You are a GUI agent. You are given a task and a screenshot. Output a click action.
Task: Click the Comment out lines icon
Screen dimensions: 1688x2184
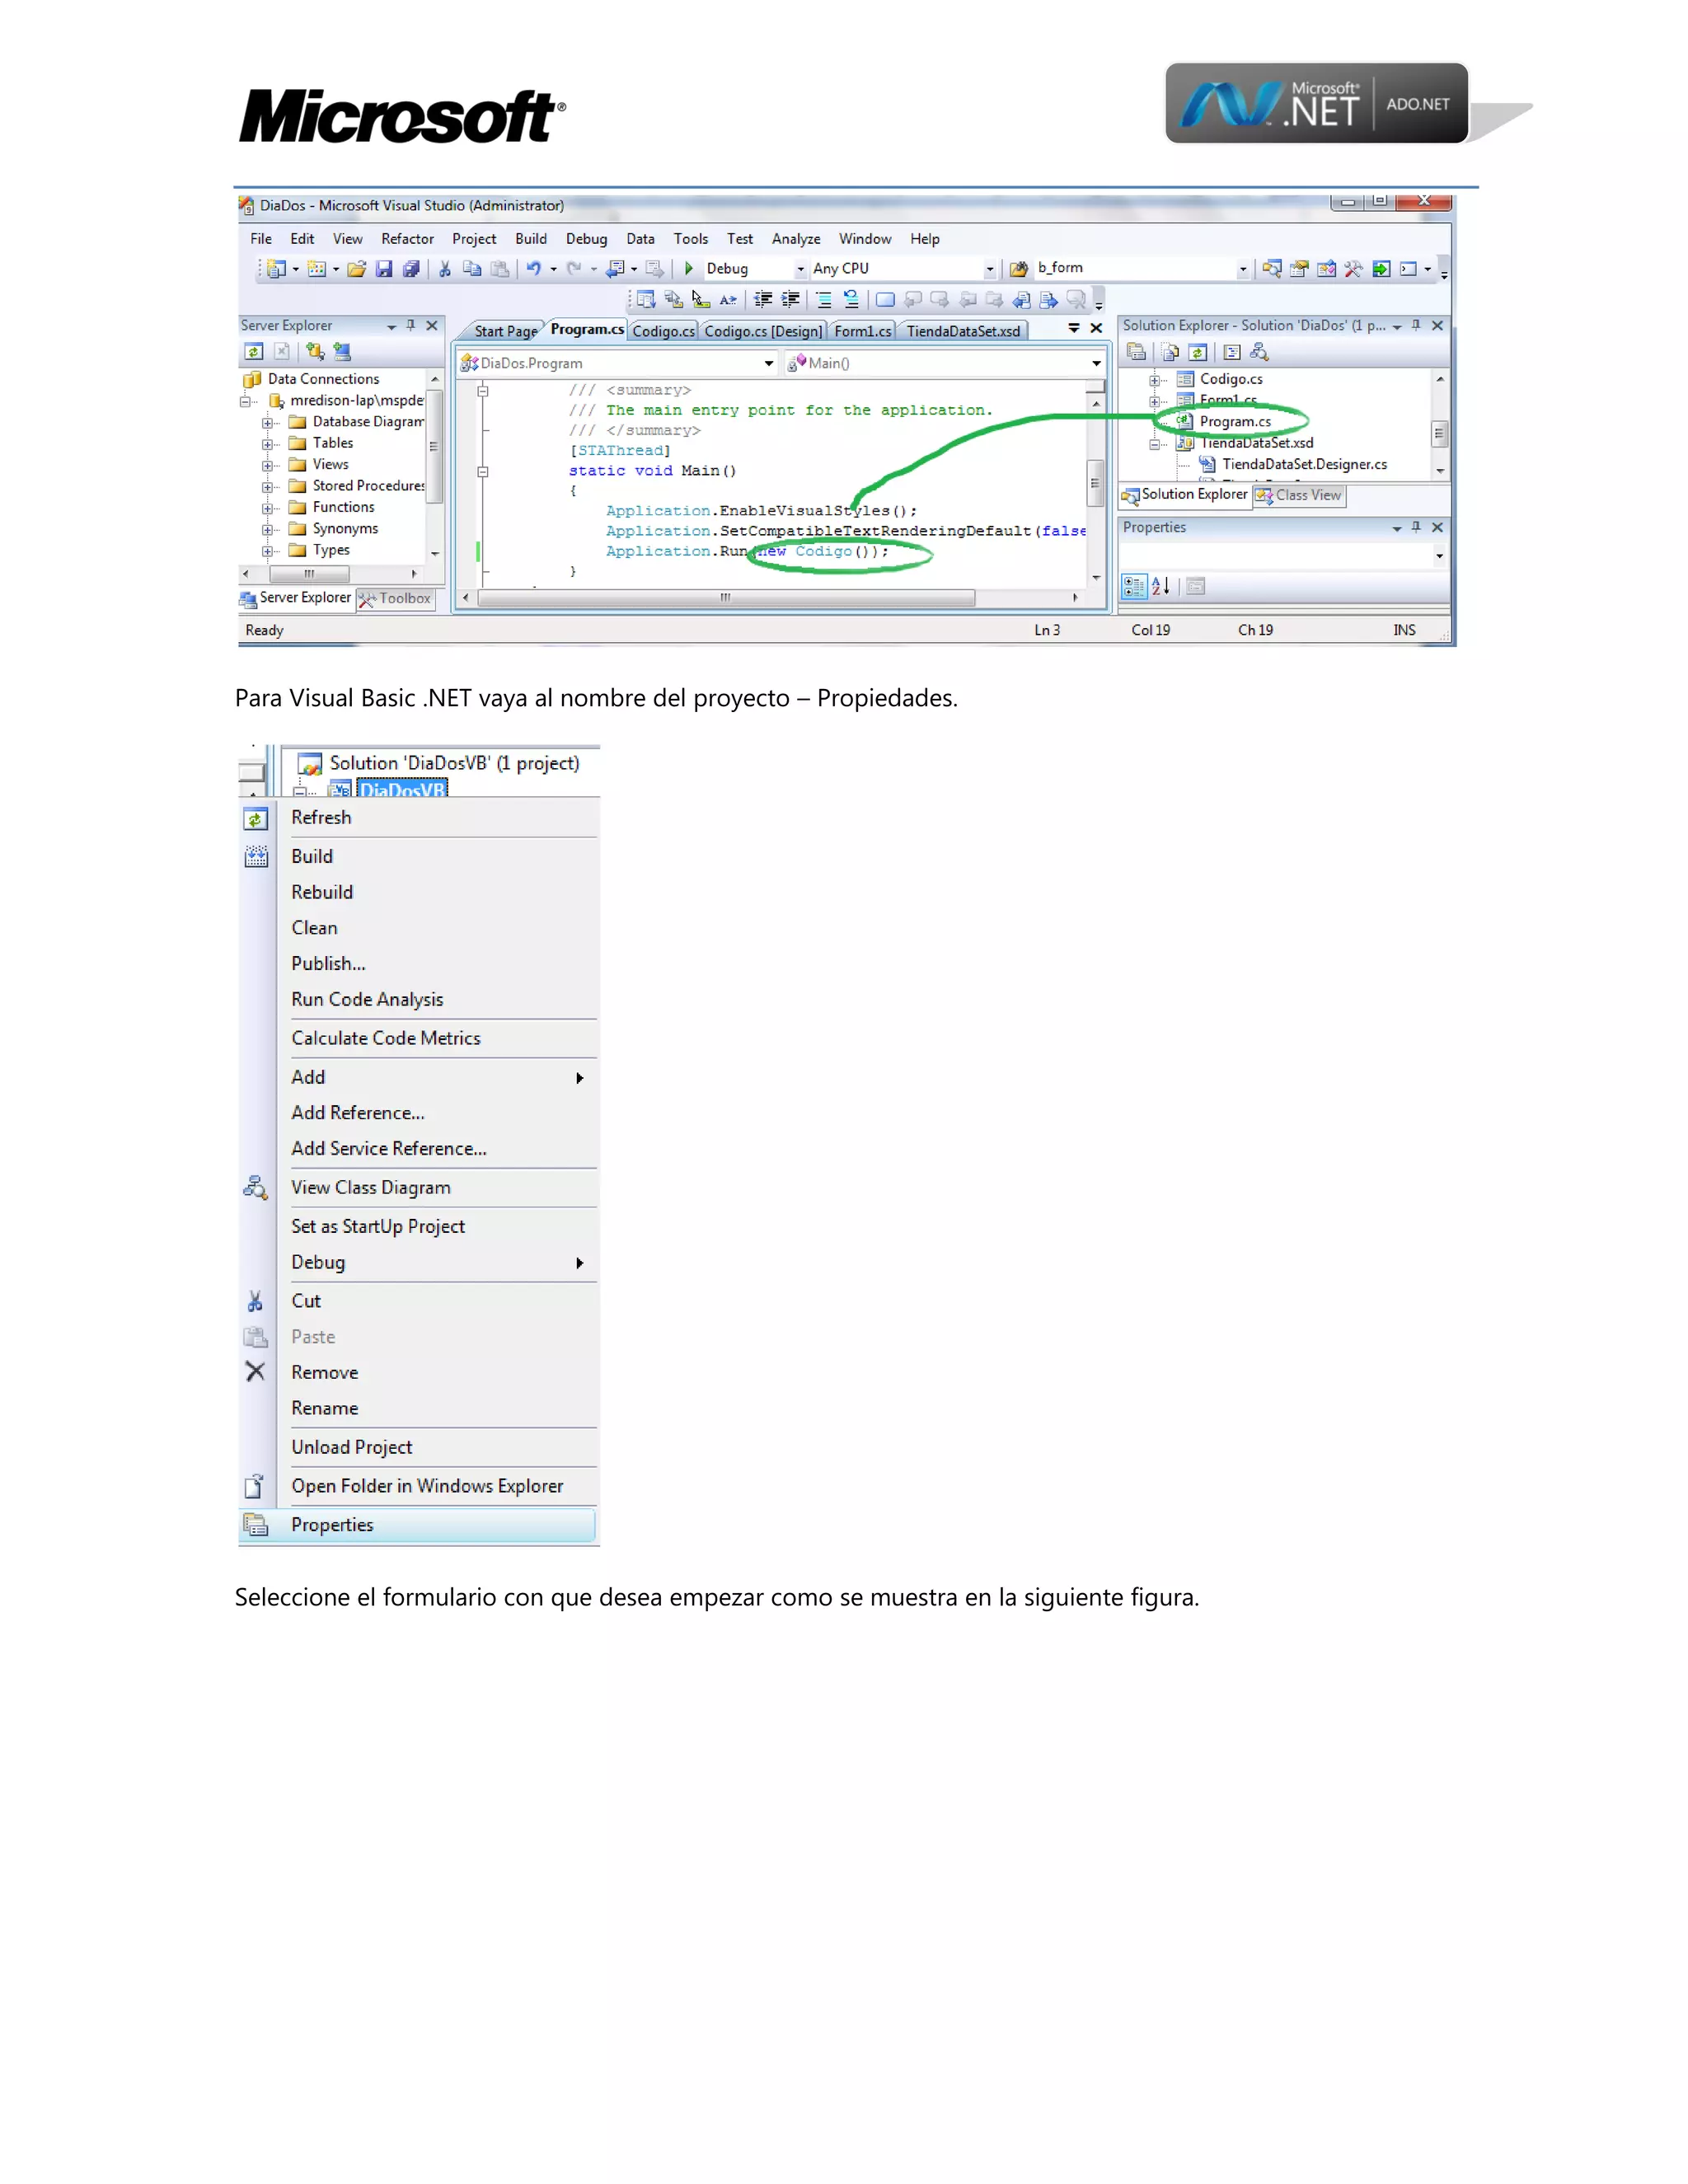[824, 299]
